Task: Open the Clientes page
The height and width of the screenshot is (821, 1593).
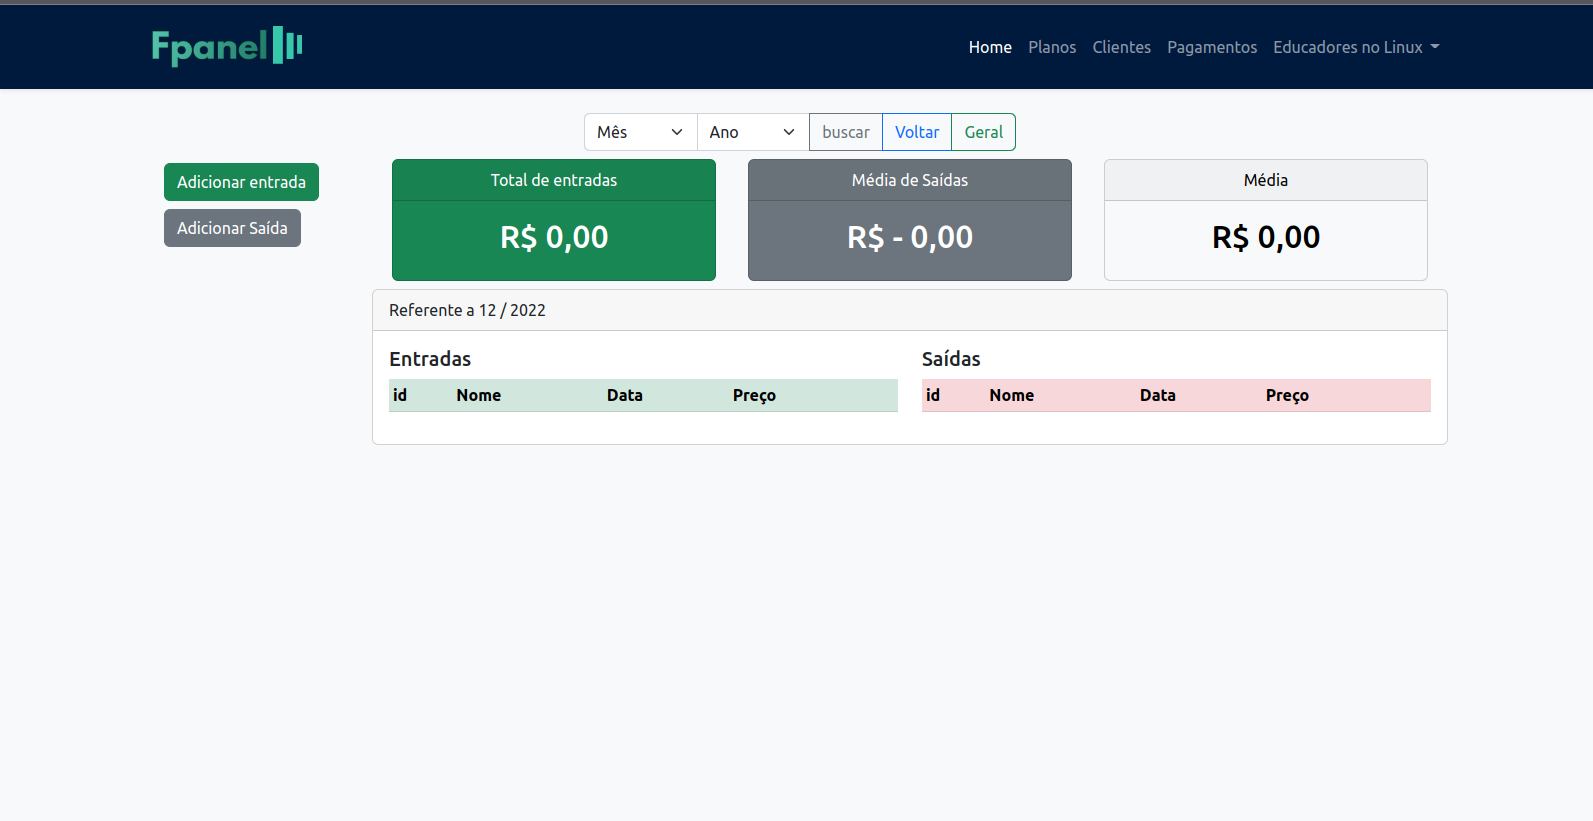Action: click(1121, 47)
